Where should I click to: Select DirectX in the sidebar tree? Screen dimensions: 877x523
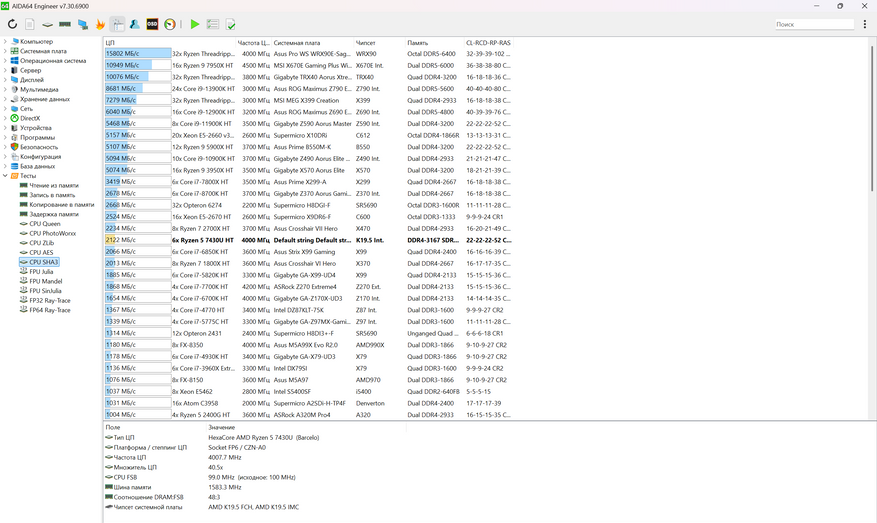coord(30,118)
